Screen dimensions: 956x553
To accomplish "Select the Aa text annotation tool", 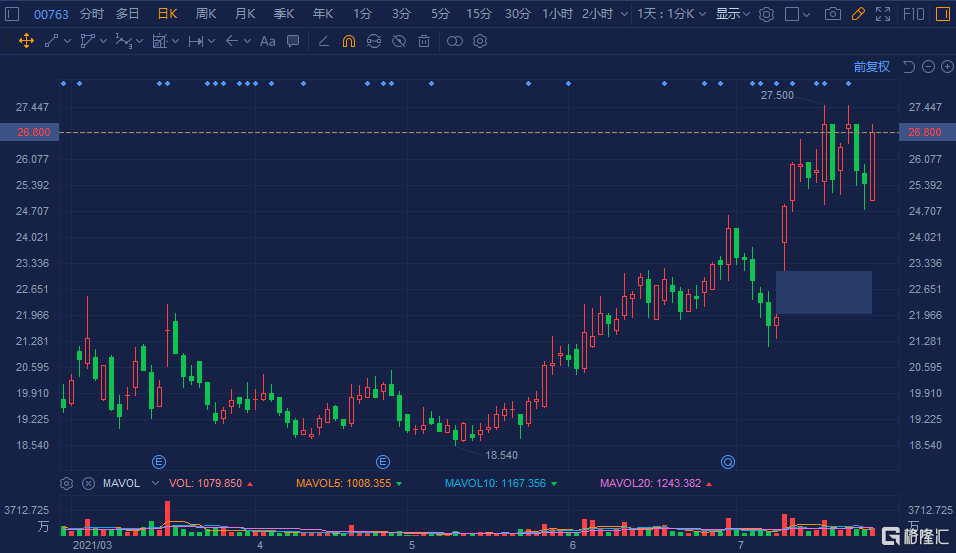I will (268, 41).
